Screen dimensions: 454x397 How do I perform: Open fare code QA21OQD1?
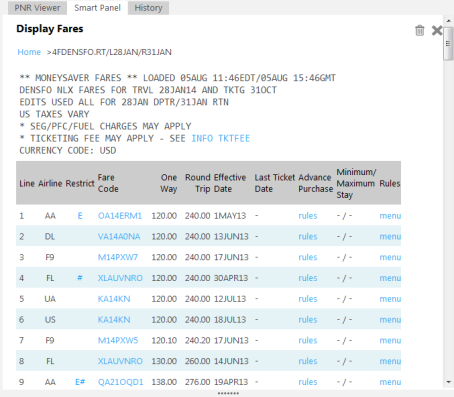point(121,382)
